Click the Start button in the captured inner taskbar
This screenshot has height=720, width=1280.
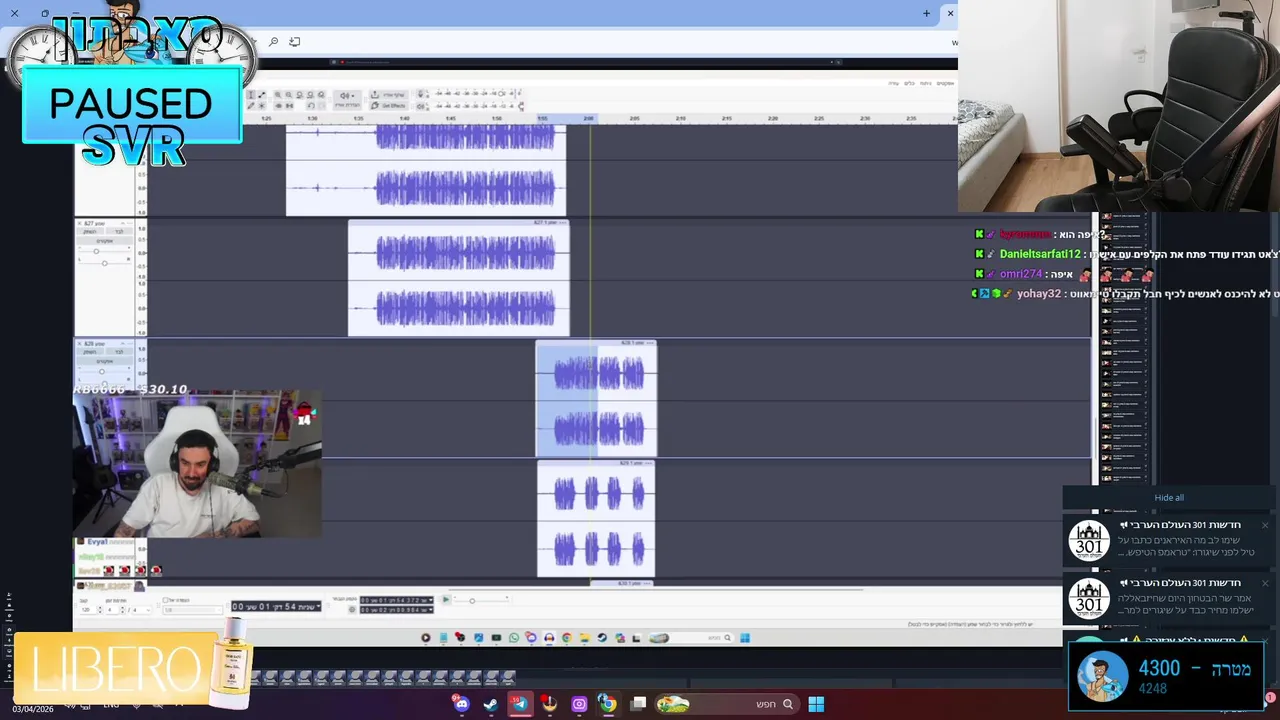point(745,638)
